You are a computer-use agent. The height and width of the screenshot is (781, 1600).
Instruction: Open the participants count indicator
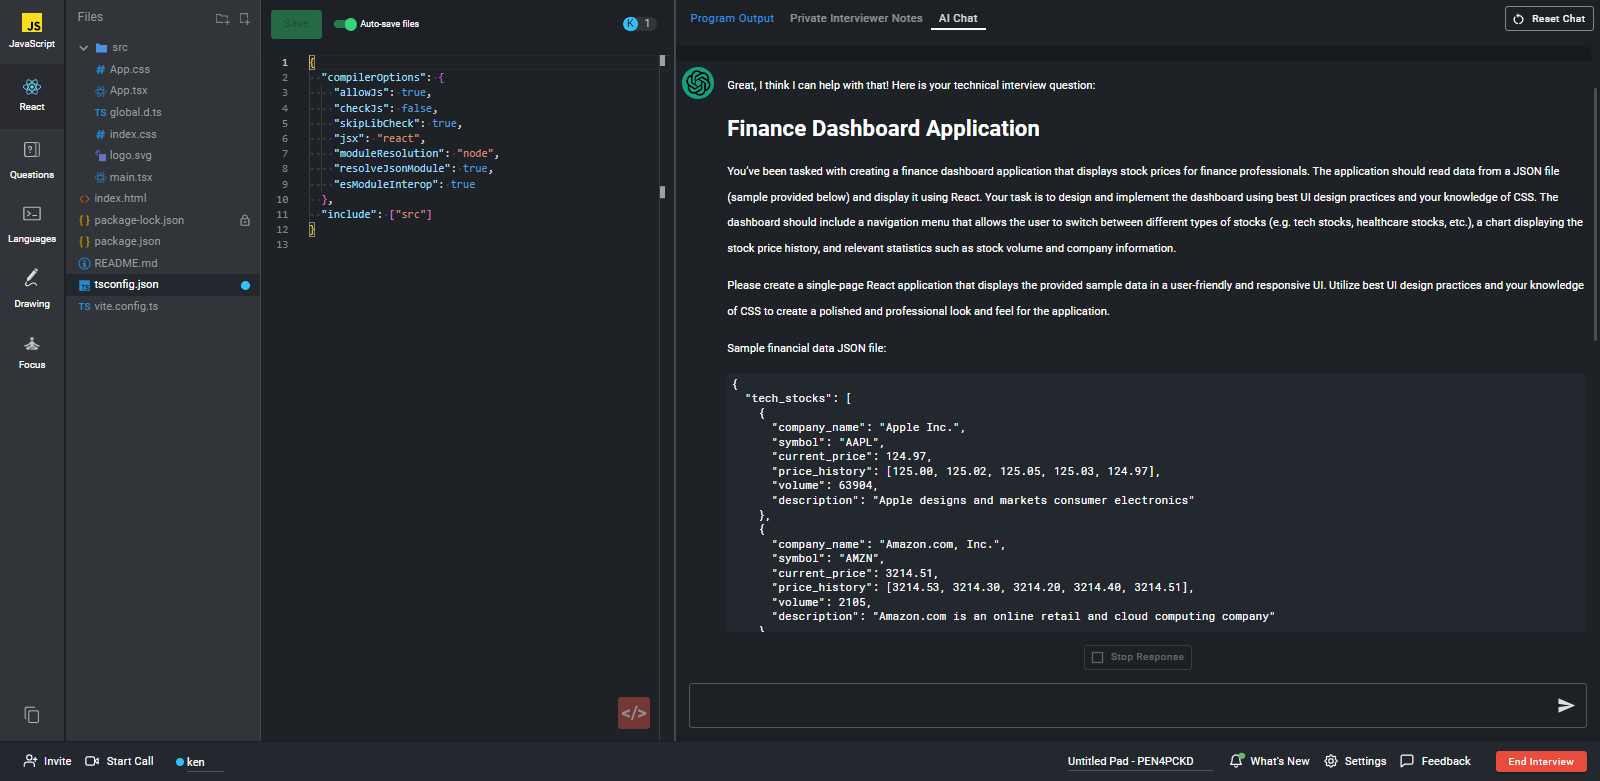[639, 24]
